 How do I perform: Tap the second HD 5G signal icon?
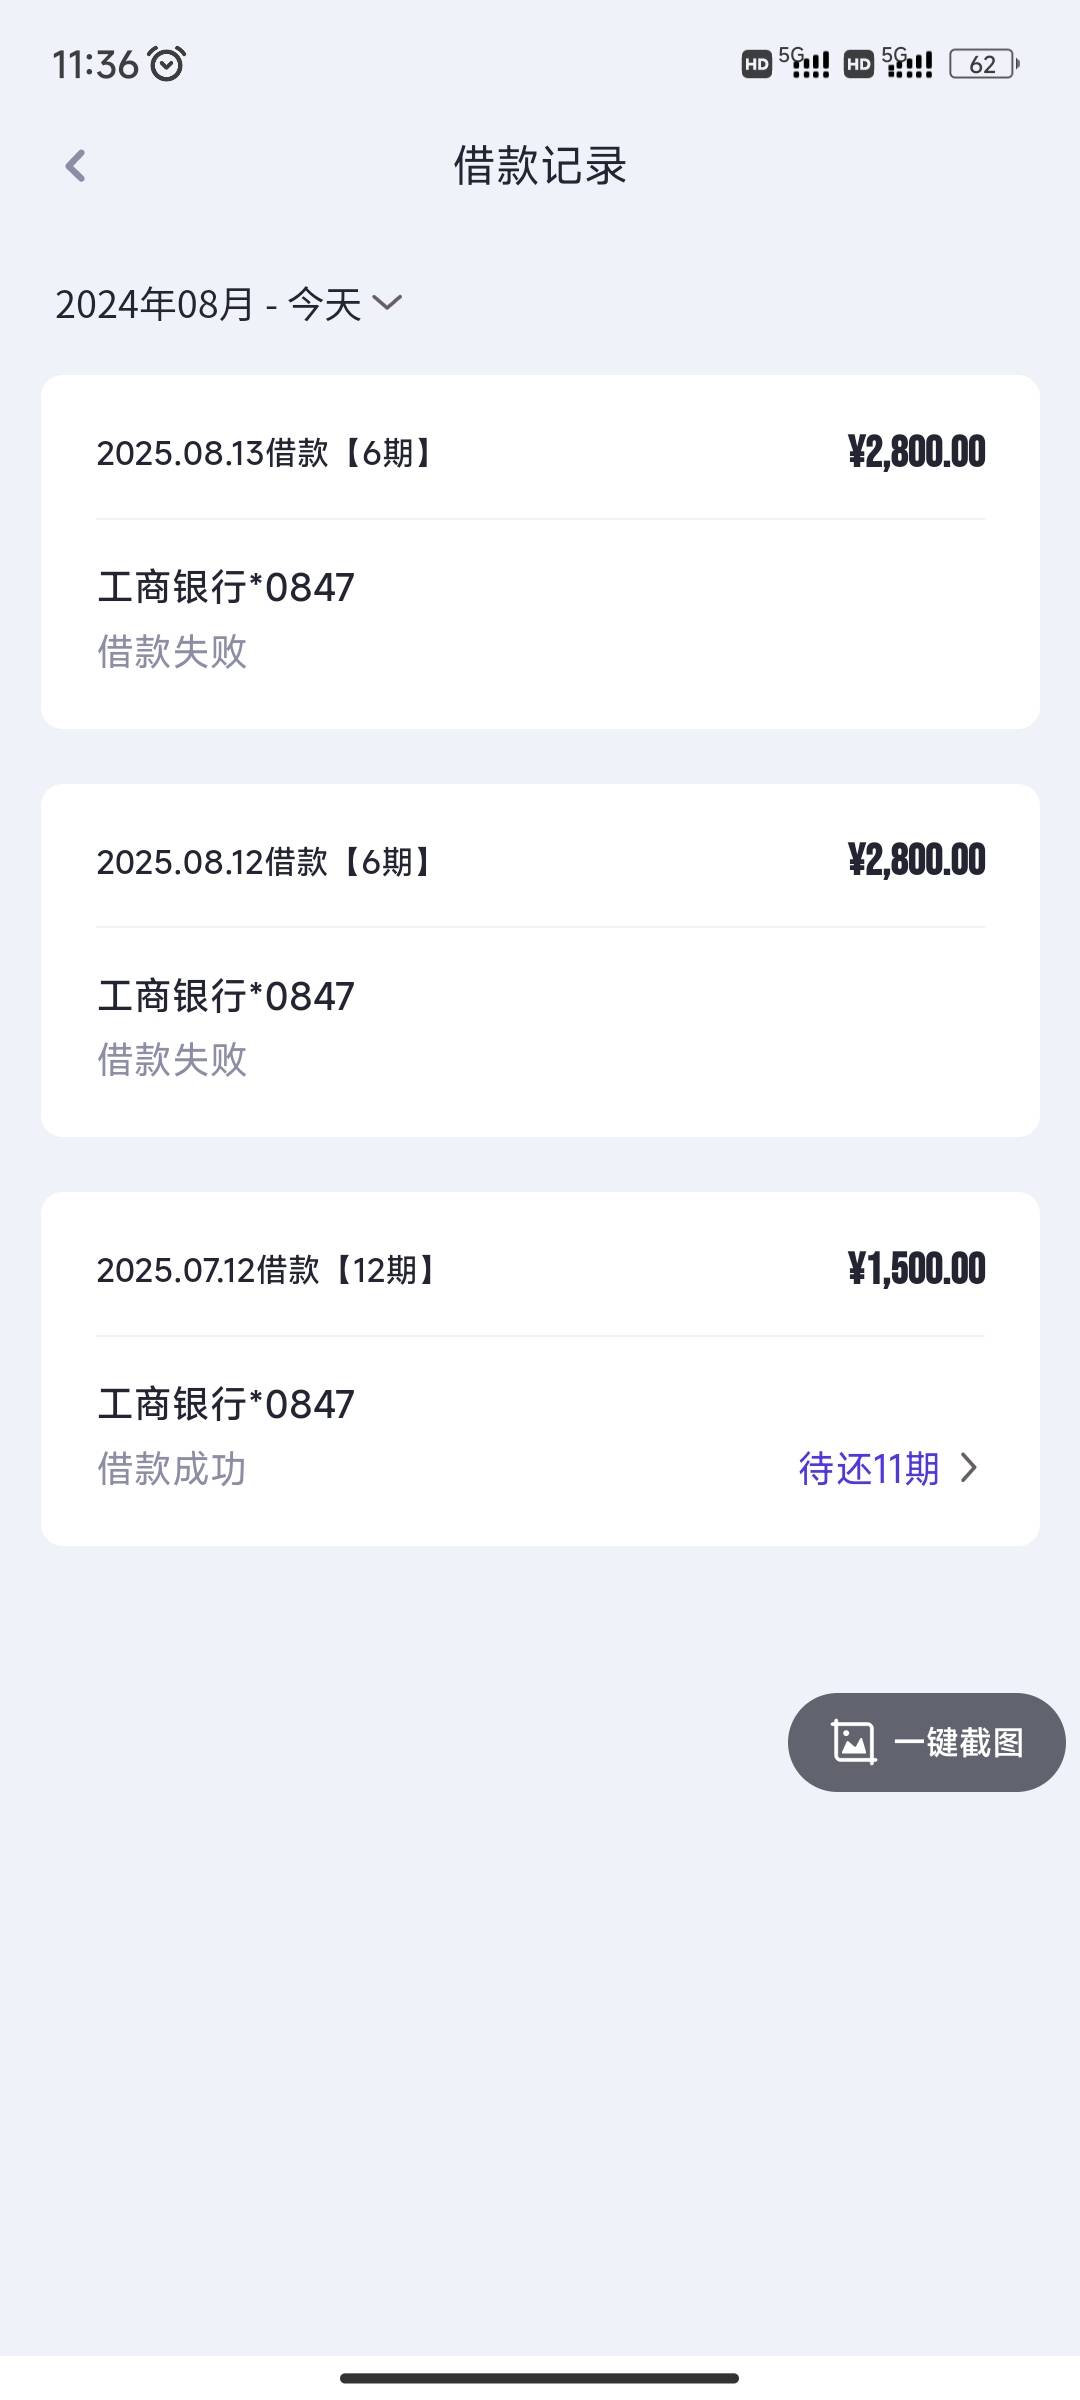[888, 63]
